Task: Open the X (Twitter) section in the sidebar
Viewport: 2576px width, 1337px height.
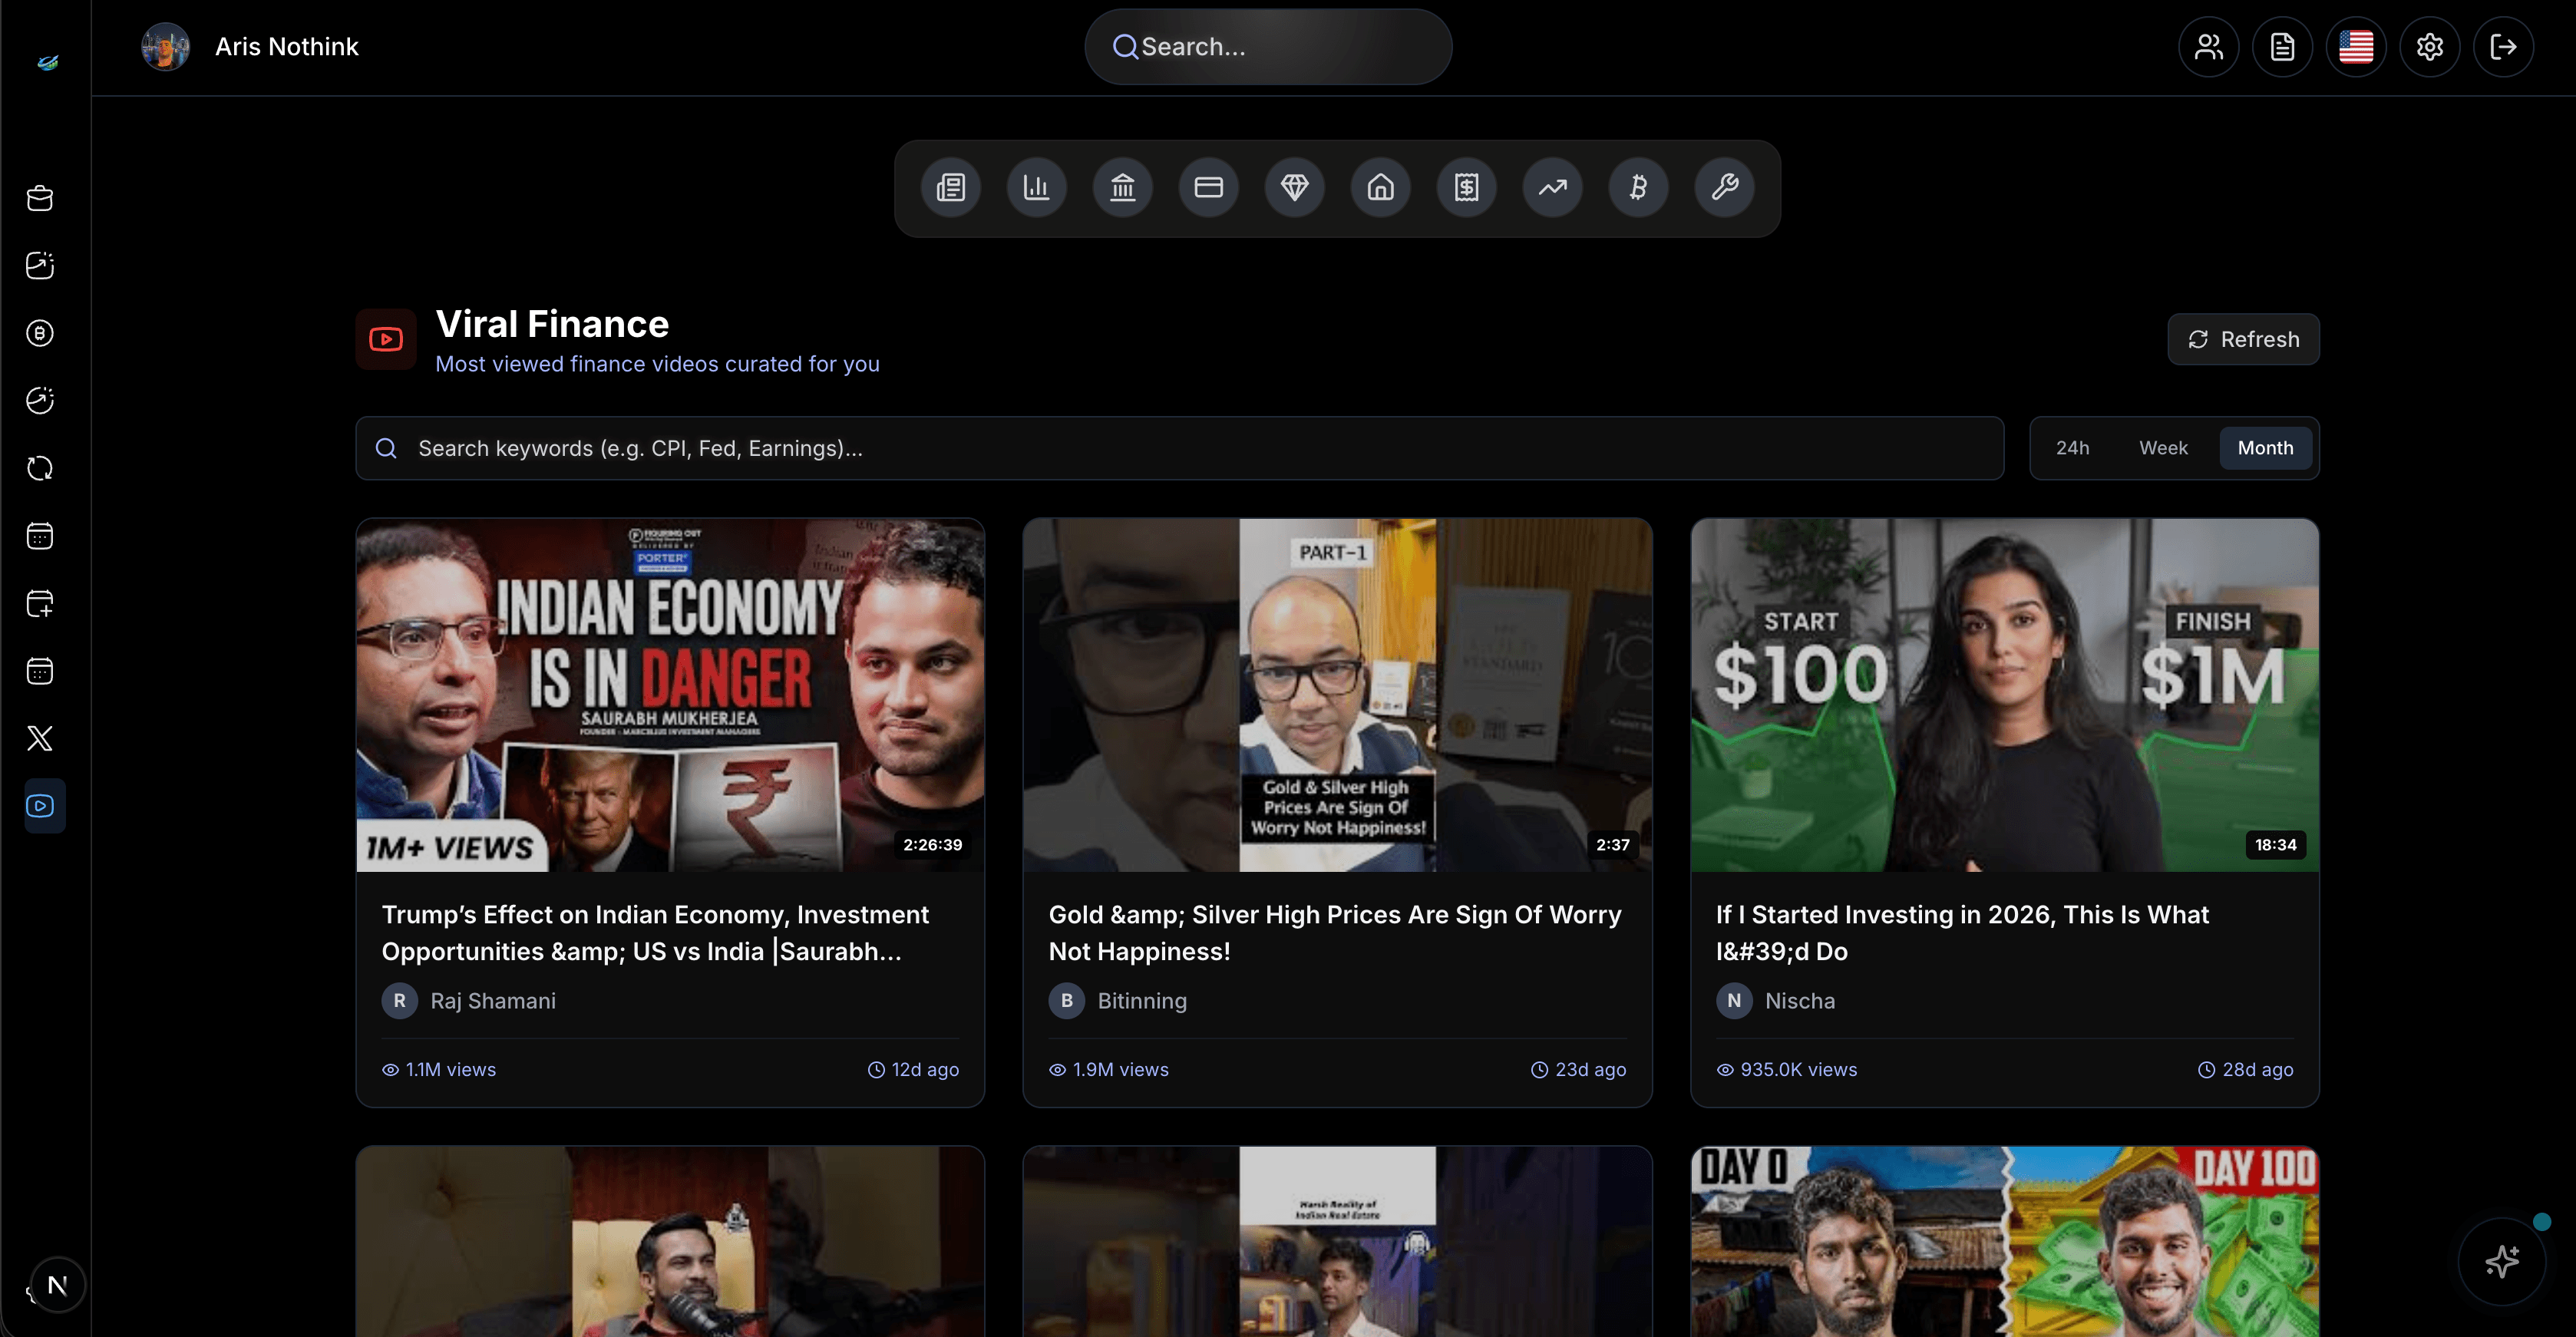Action: (40, 738)
